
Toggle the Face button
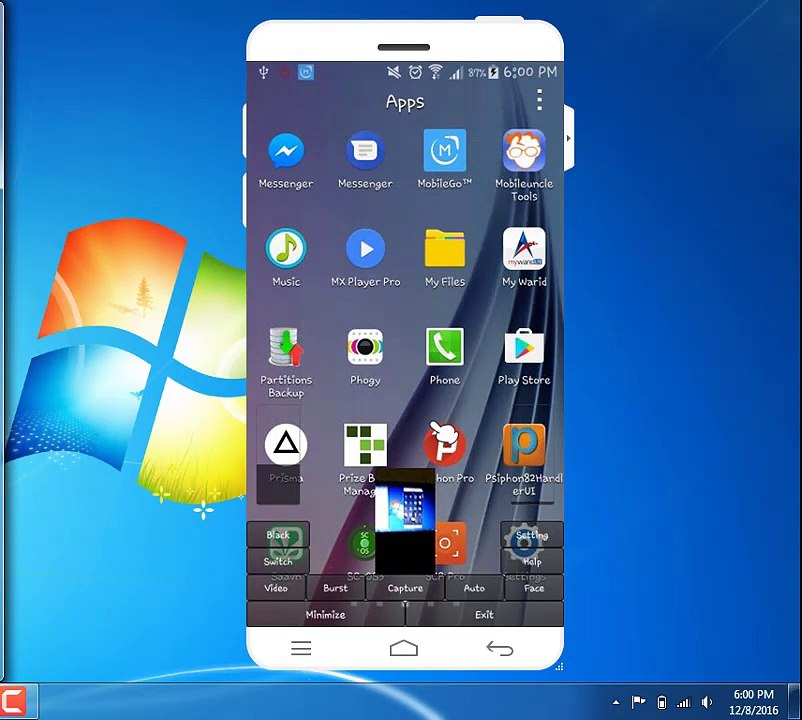coord(533,588)
